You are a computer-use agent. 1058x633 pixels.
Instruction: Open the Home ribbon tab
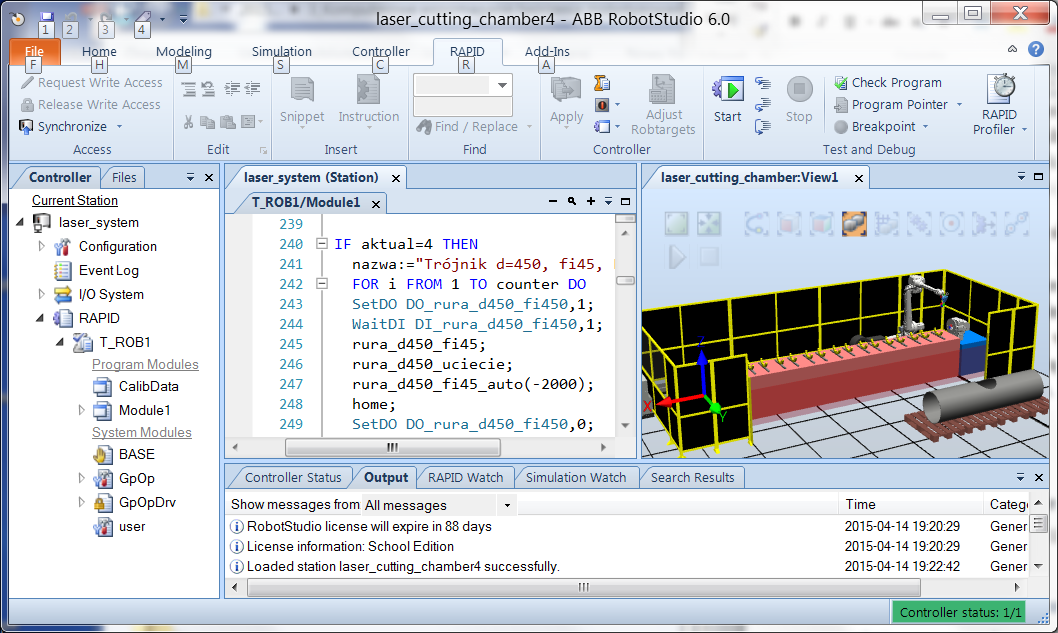tap(99, 51)
